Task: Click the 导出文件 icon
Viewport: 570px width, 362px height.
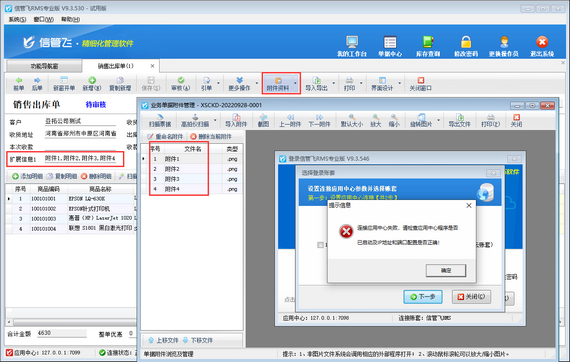Action: [459, 120]
